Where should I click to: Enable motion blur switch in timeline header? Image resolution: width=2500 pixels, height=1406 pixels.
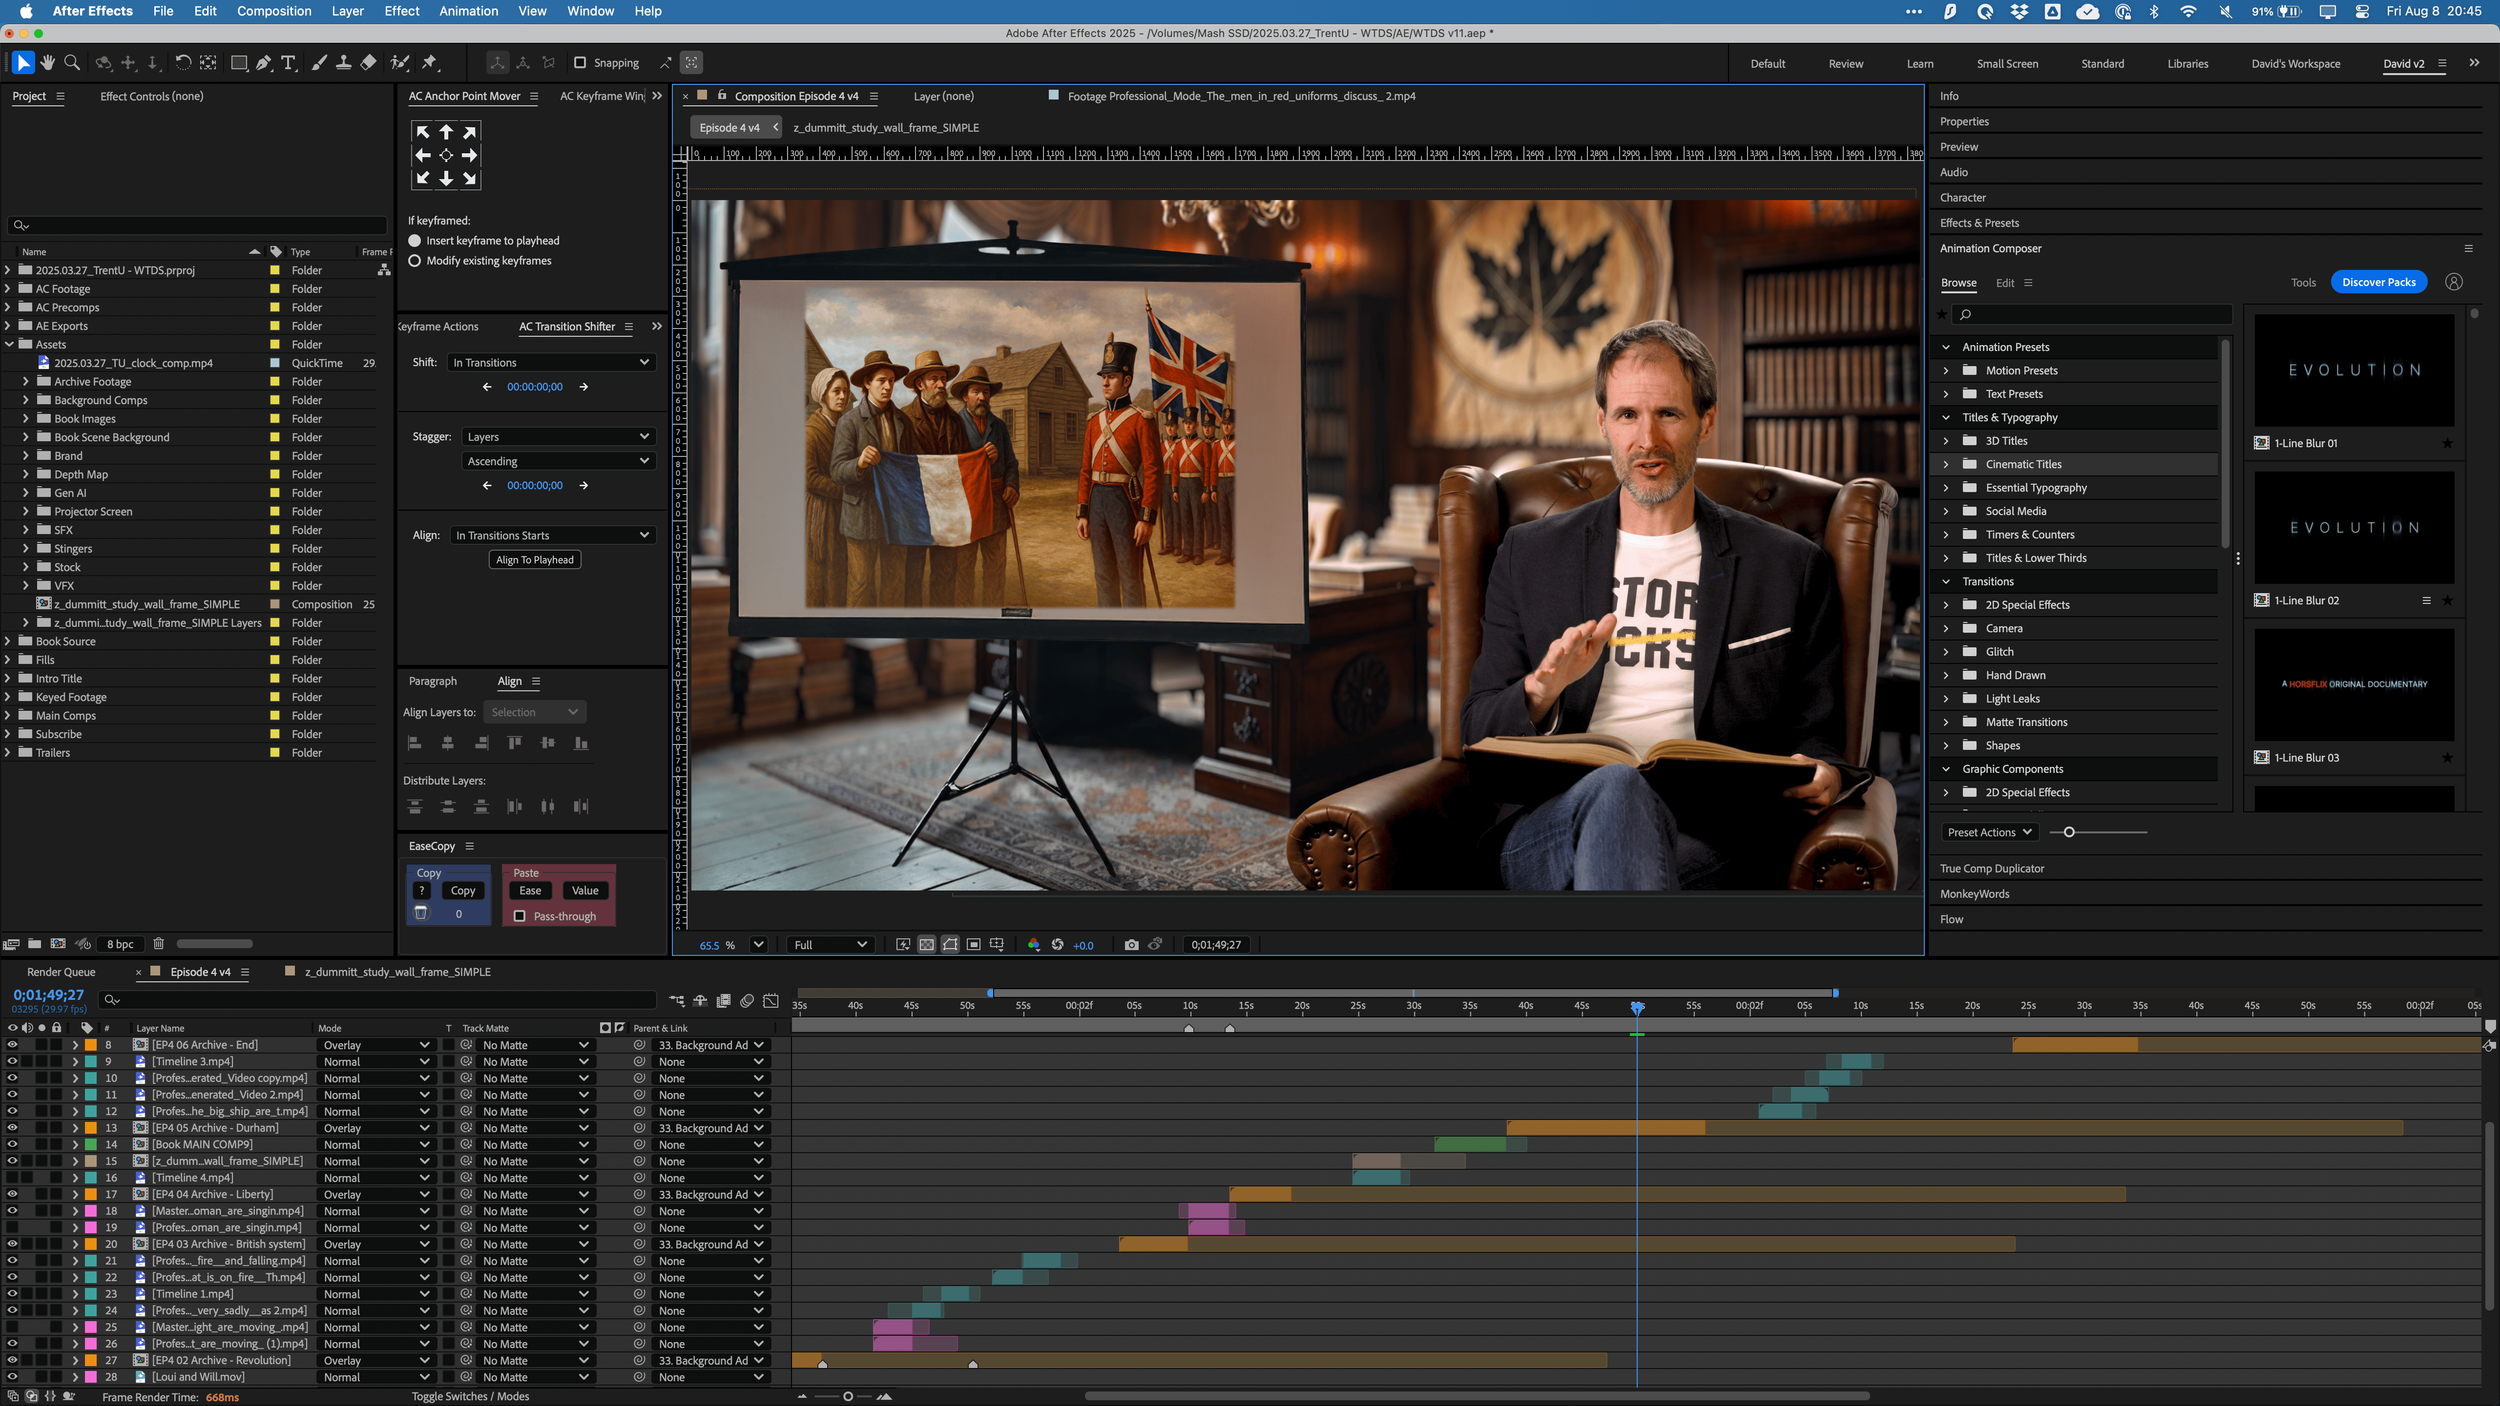click(747, 1000)
